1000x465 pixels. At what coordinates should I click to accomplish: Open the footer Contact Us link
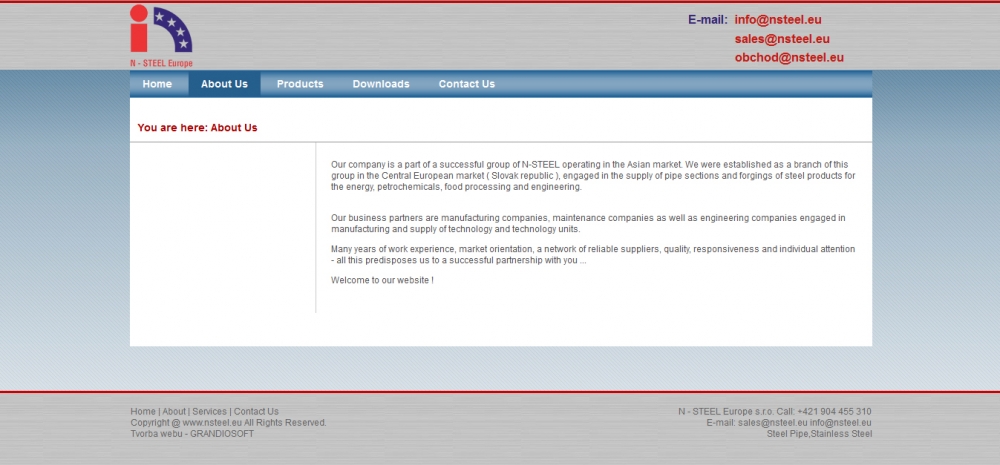256,411
